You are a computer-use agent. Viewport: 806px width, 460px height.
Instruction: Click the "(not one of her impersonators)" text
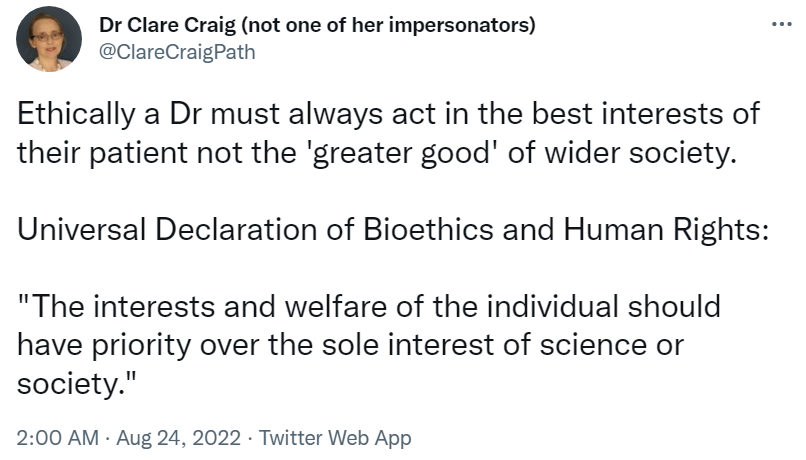click(x=401, y=26)
